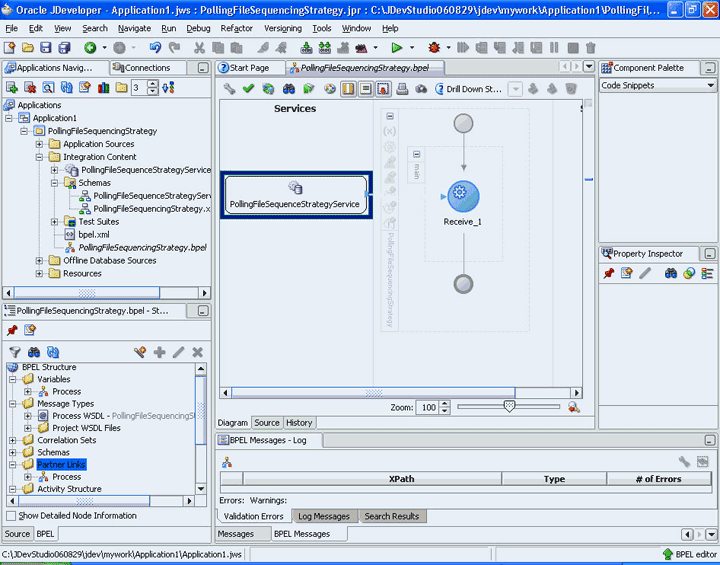Click the green Back navigation icon
720x565 pixels.
(90, 47)
